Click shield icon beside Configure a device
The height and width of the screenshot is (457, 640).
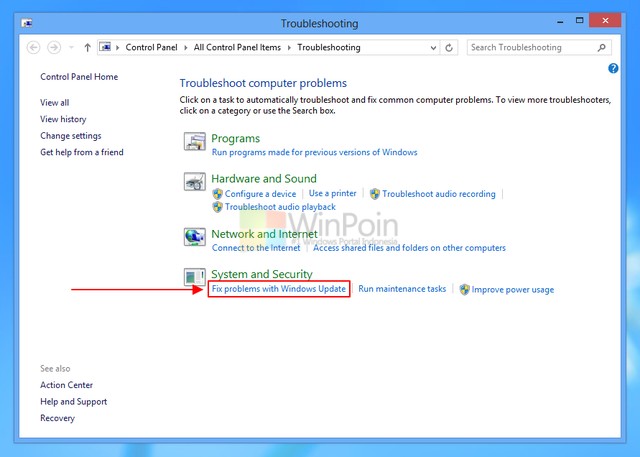point(218,194)
